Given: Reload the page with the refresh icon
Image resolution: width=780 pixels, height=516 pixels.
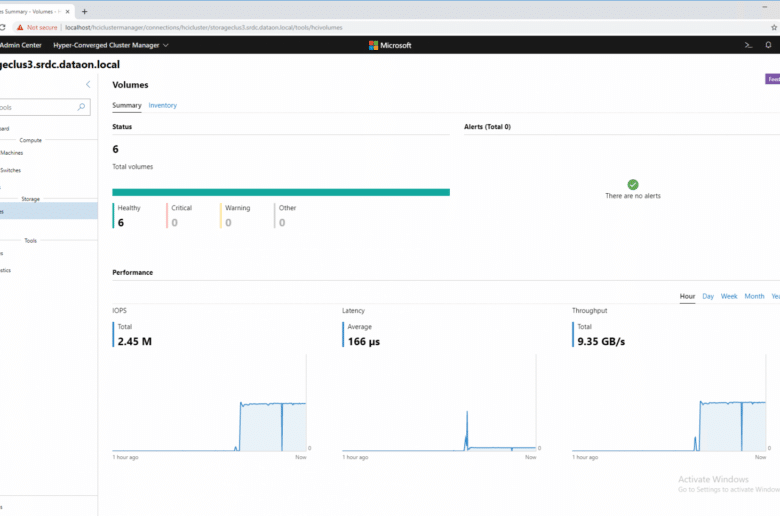Looking at the screenshot, I should pos(2,27).
